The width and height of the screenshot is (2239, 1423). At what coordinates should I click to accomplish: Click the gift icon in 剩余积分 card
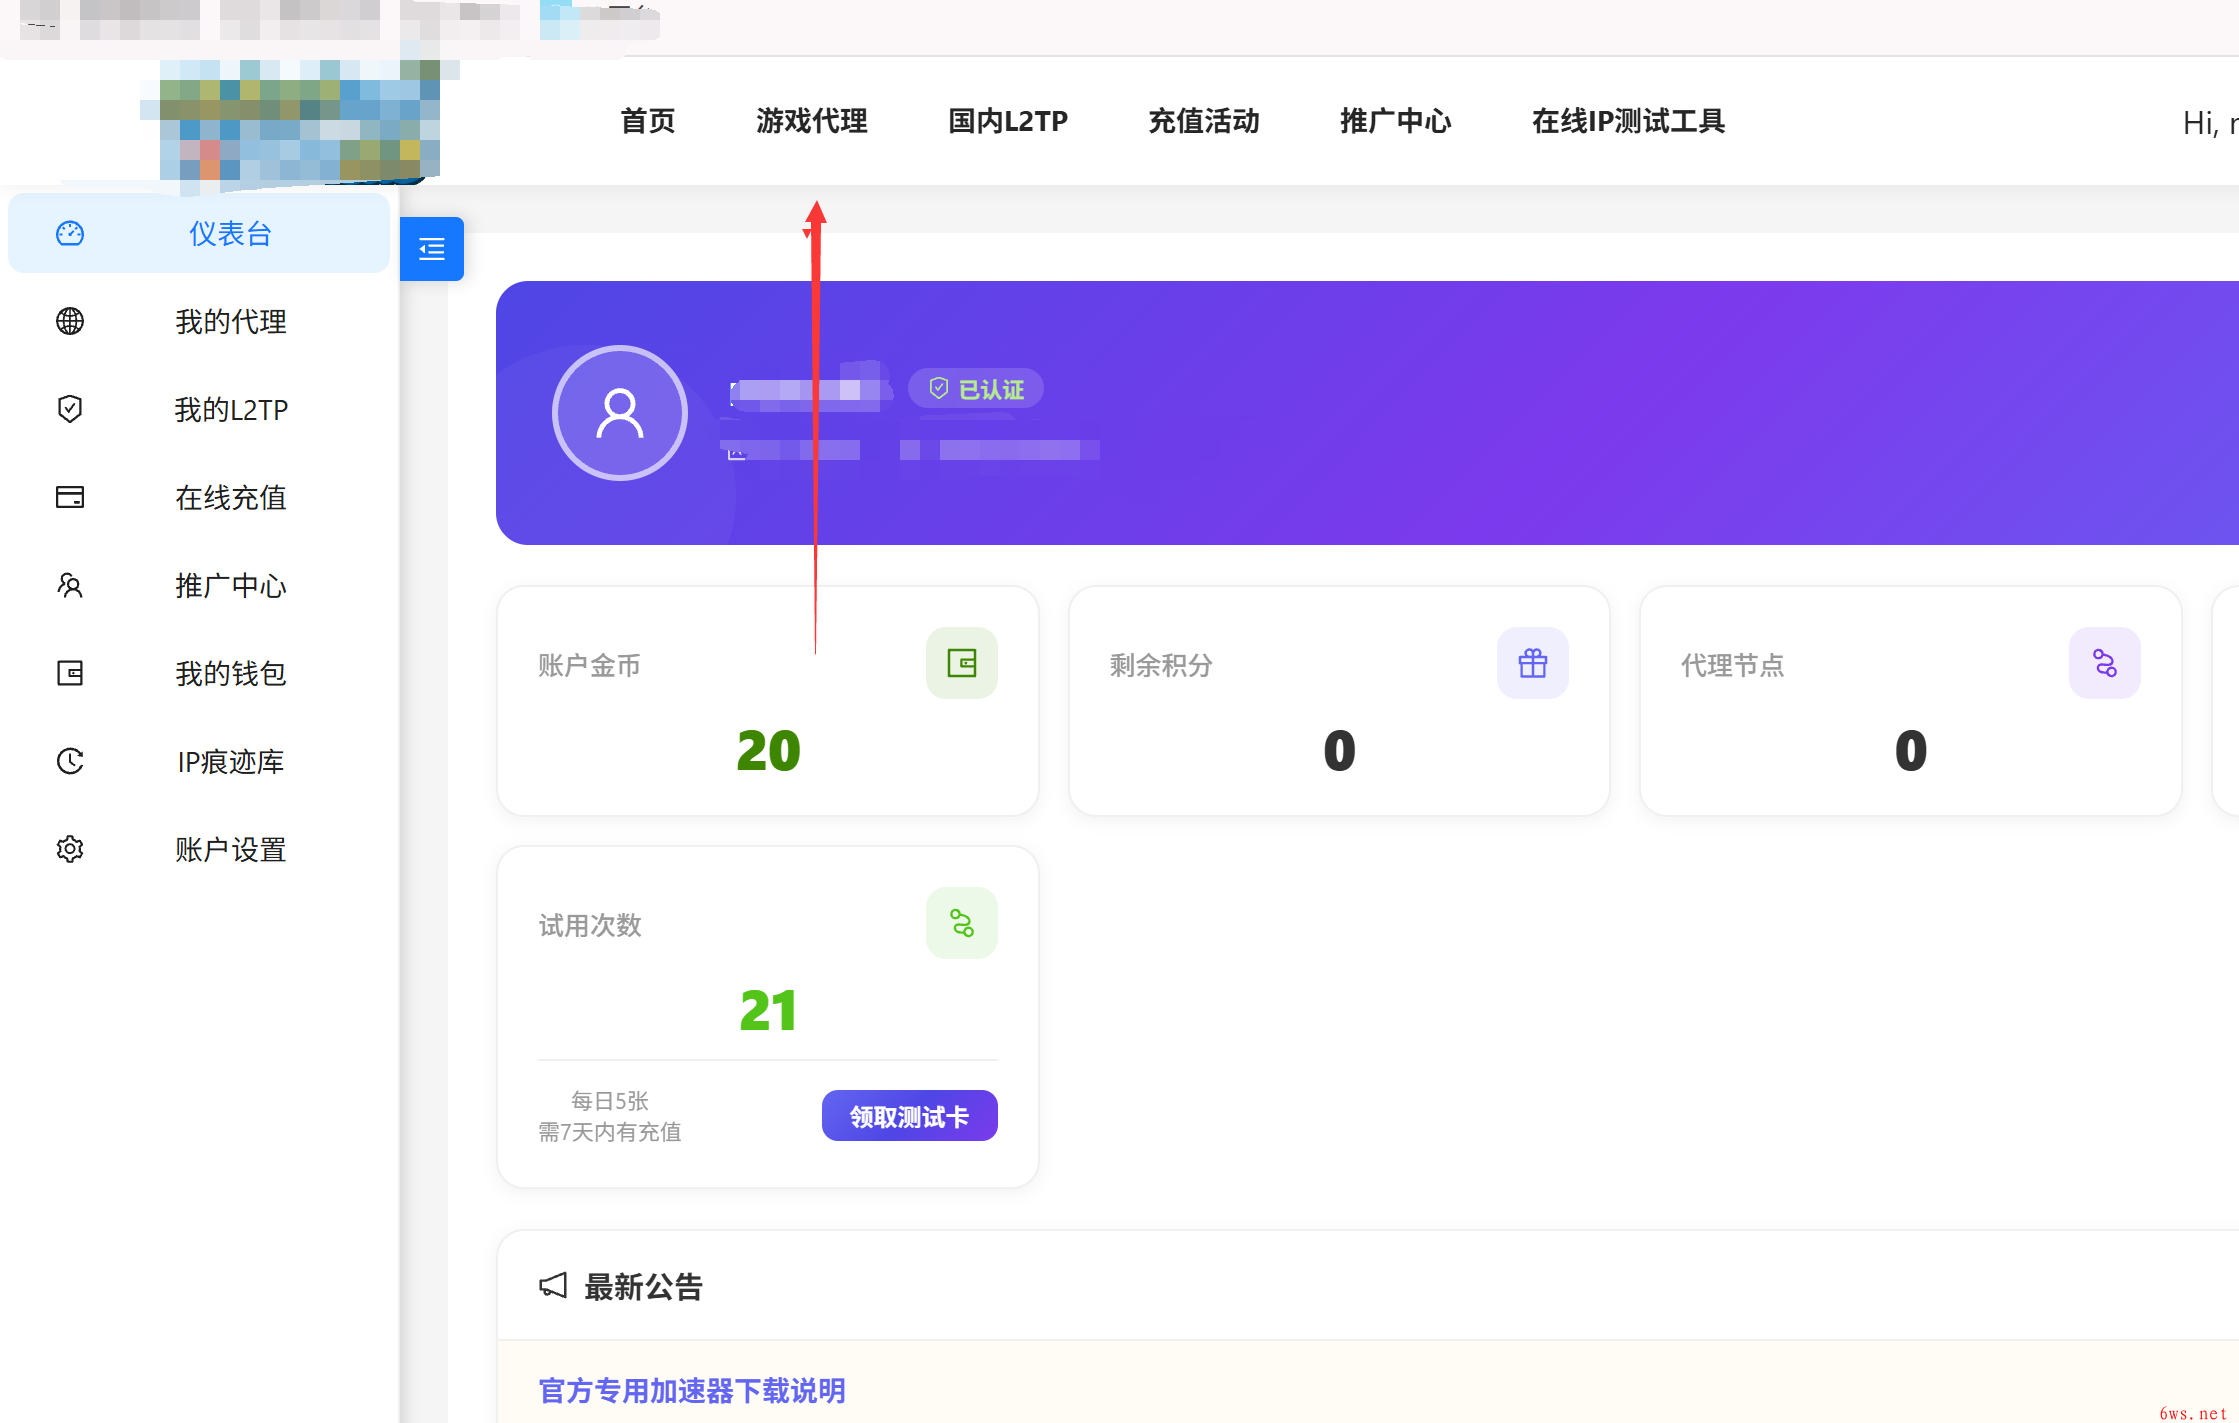point(1533,663)
